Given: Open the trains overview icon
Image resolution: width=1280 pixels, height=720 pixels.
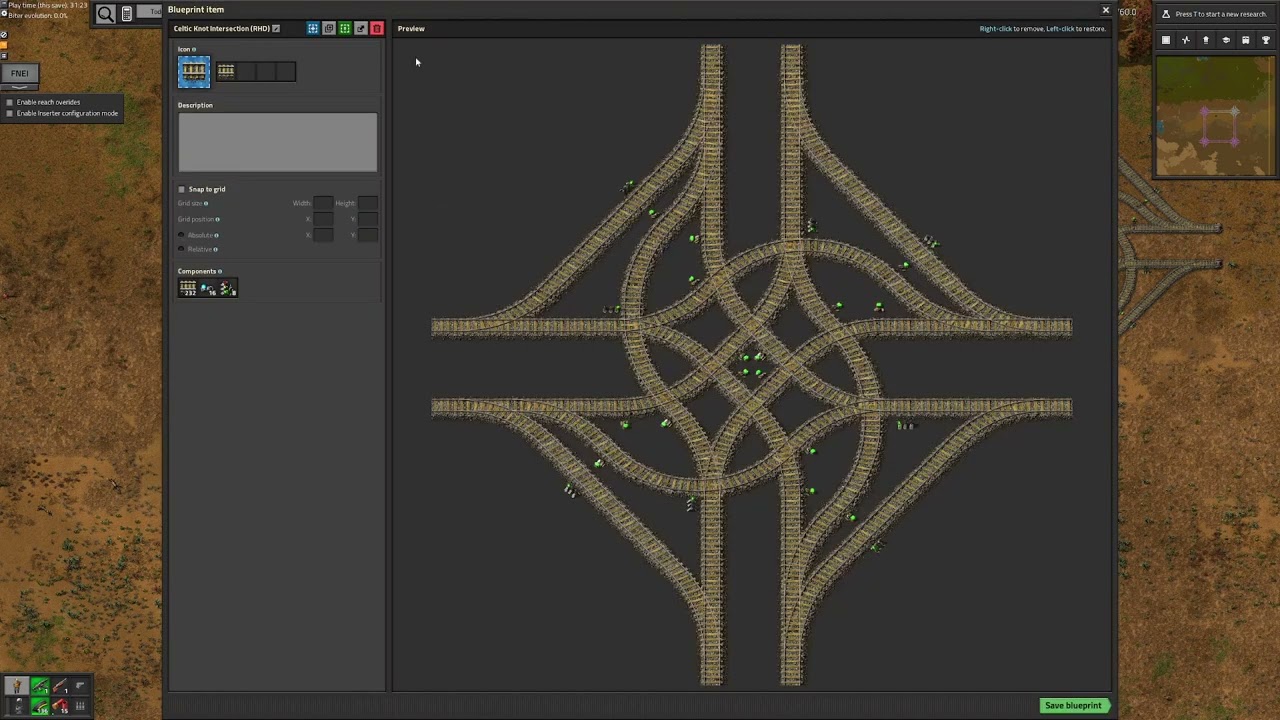Looking at the screenshot, I should (x=1246, y=40).
